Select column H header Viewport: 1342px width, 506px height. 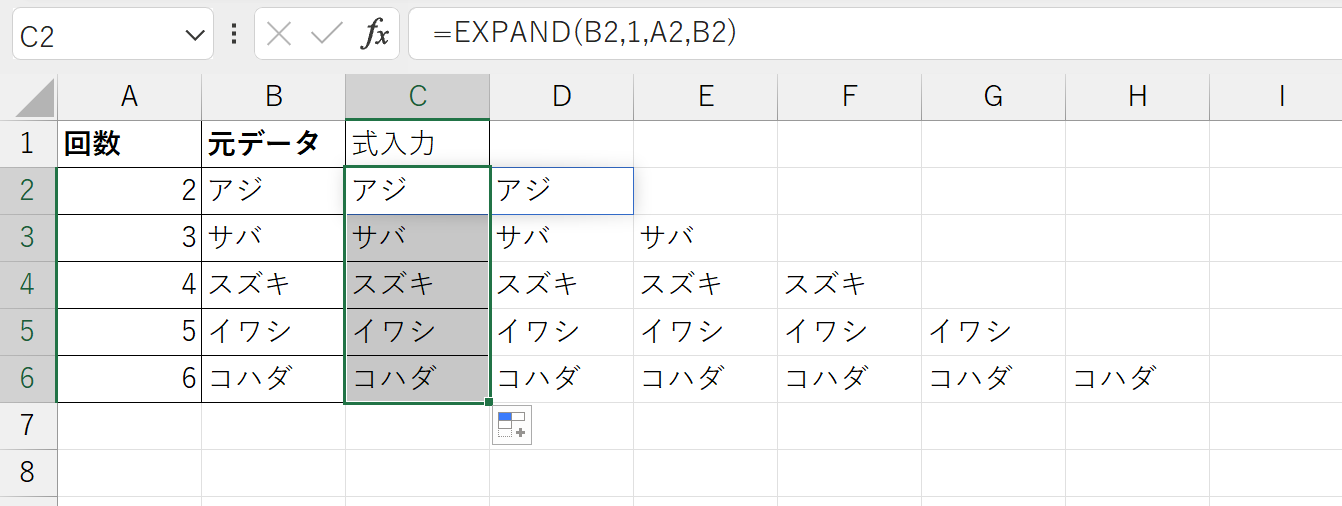point(1137,96)
